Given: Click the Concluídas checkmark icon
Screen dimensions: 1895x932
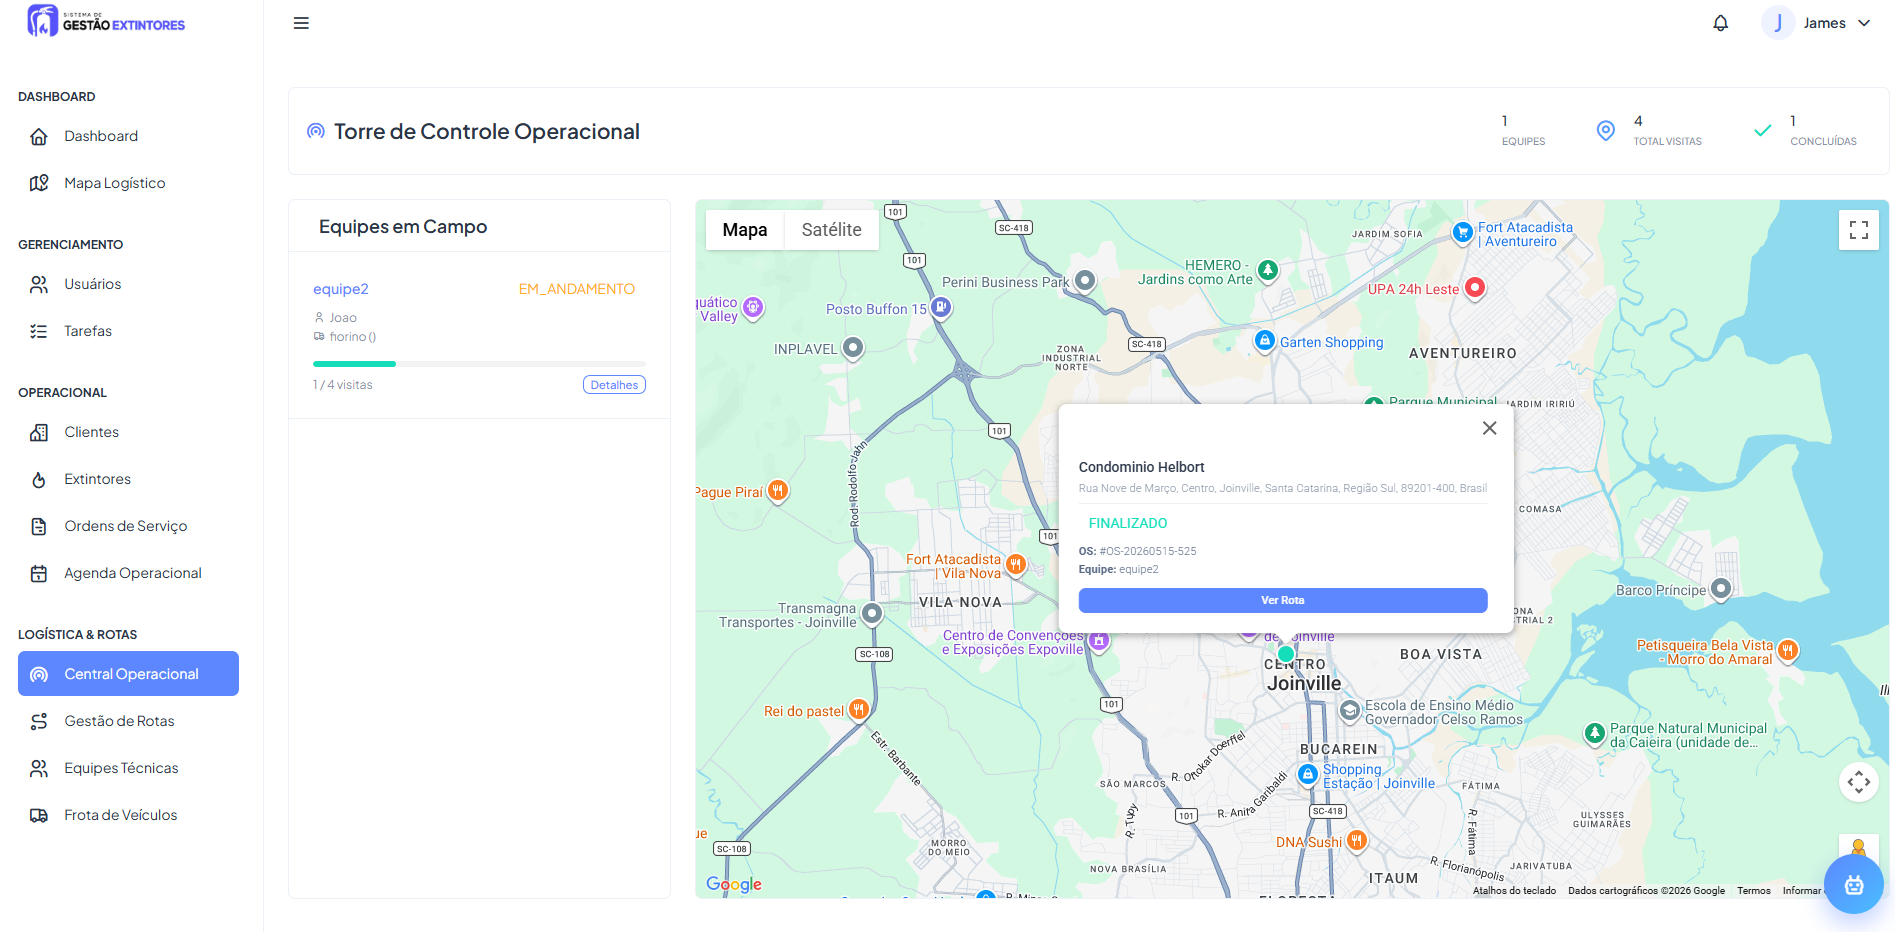Looking at the screenshot, I should tap(1762, 131).
